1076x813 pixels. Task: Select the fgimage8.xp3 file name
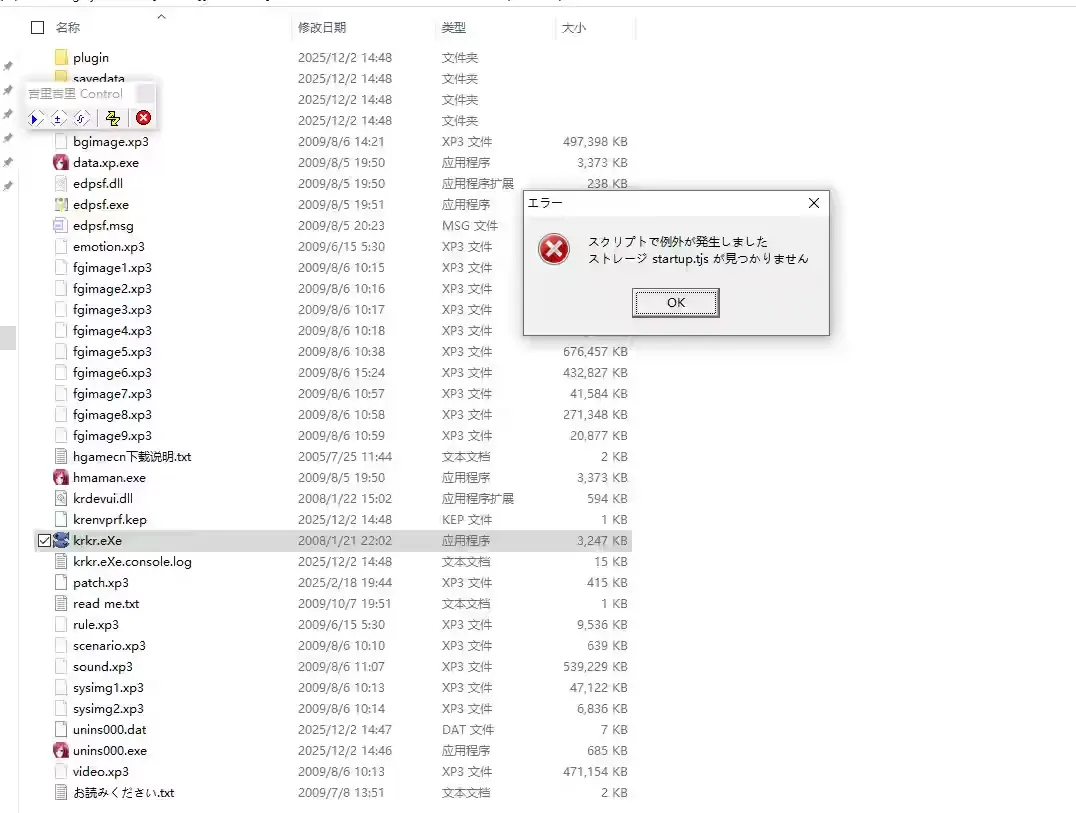(113, 414)
